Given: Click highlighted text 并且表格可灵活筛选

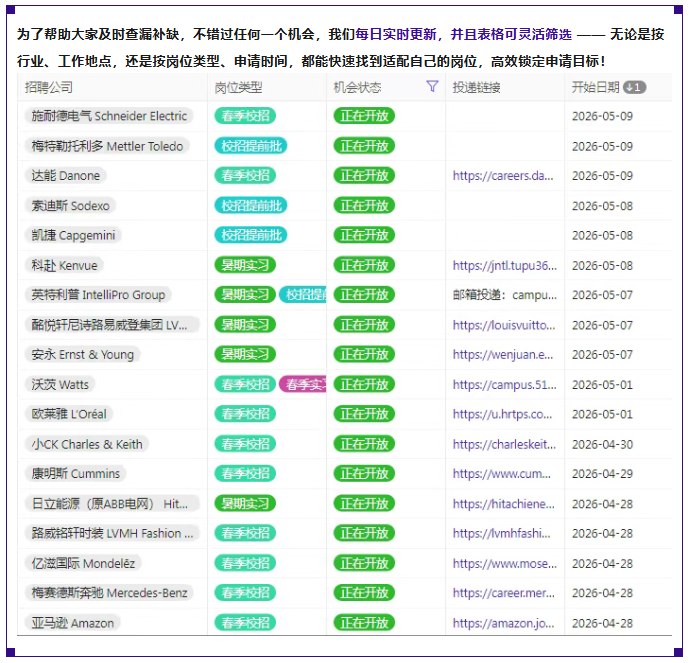Looking at the screenshot, I should click(x=511, y=34).
